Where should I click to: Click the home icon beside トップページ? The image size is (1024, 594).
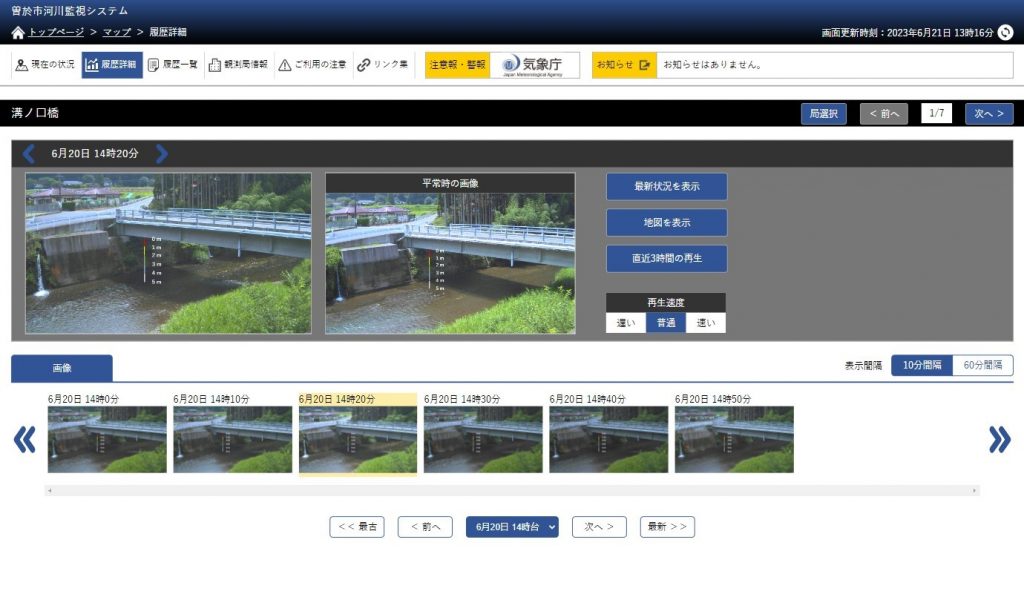click(18, 33)
